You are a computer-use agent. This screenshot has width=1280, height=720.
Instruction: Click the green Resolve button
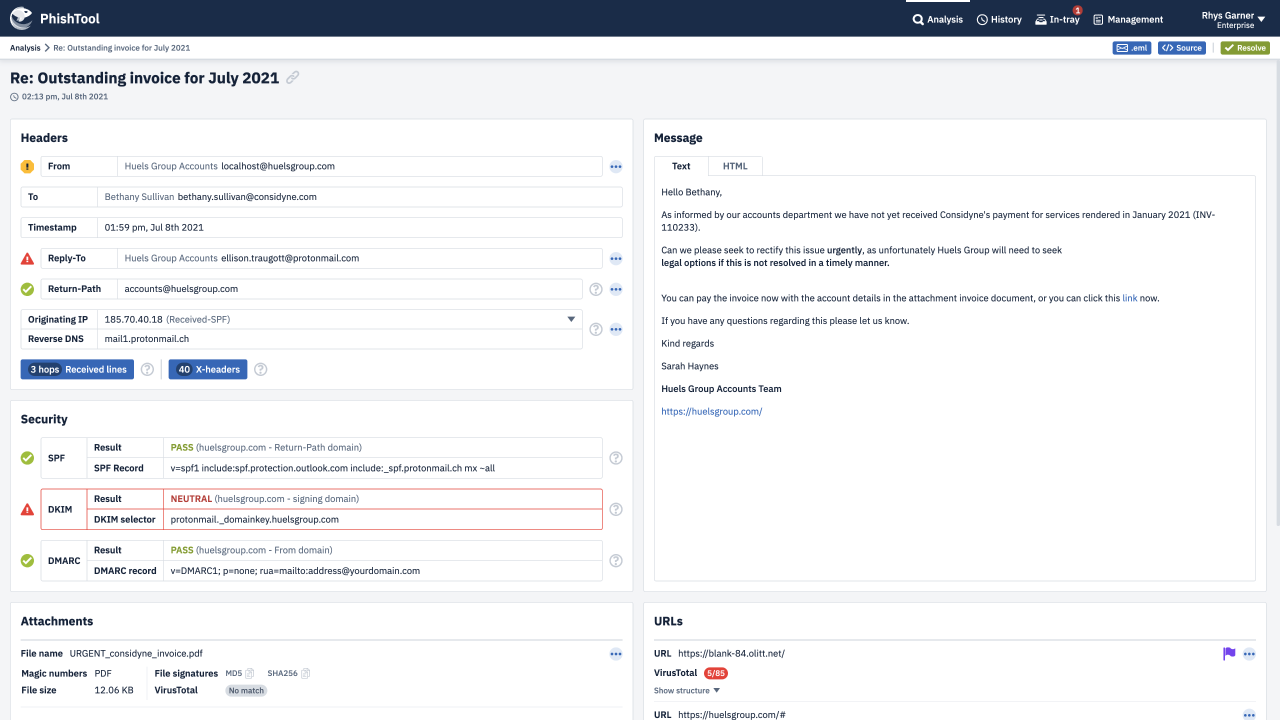[1245, 48]
